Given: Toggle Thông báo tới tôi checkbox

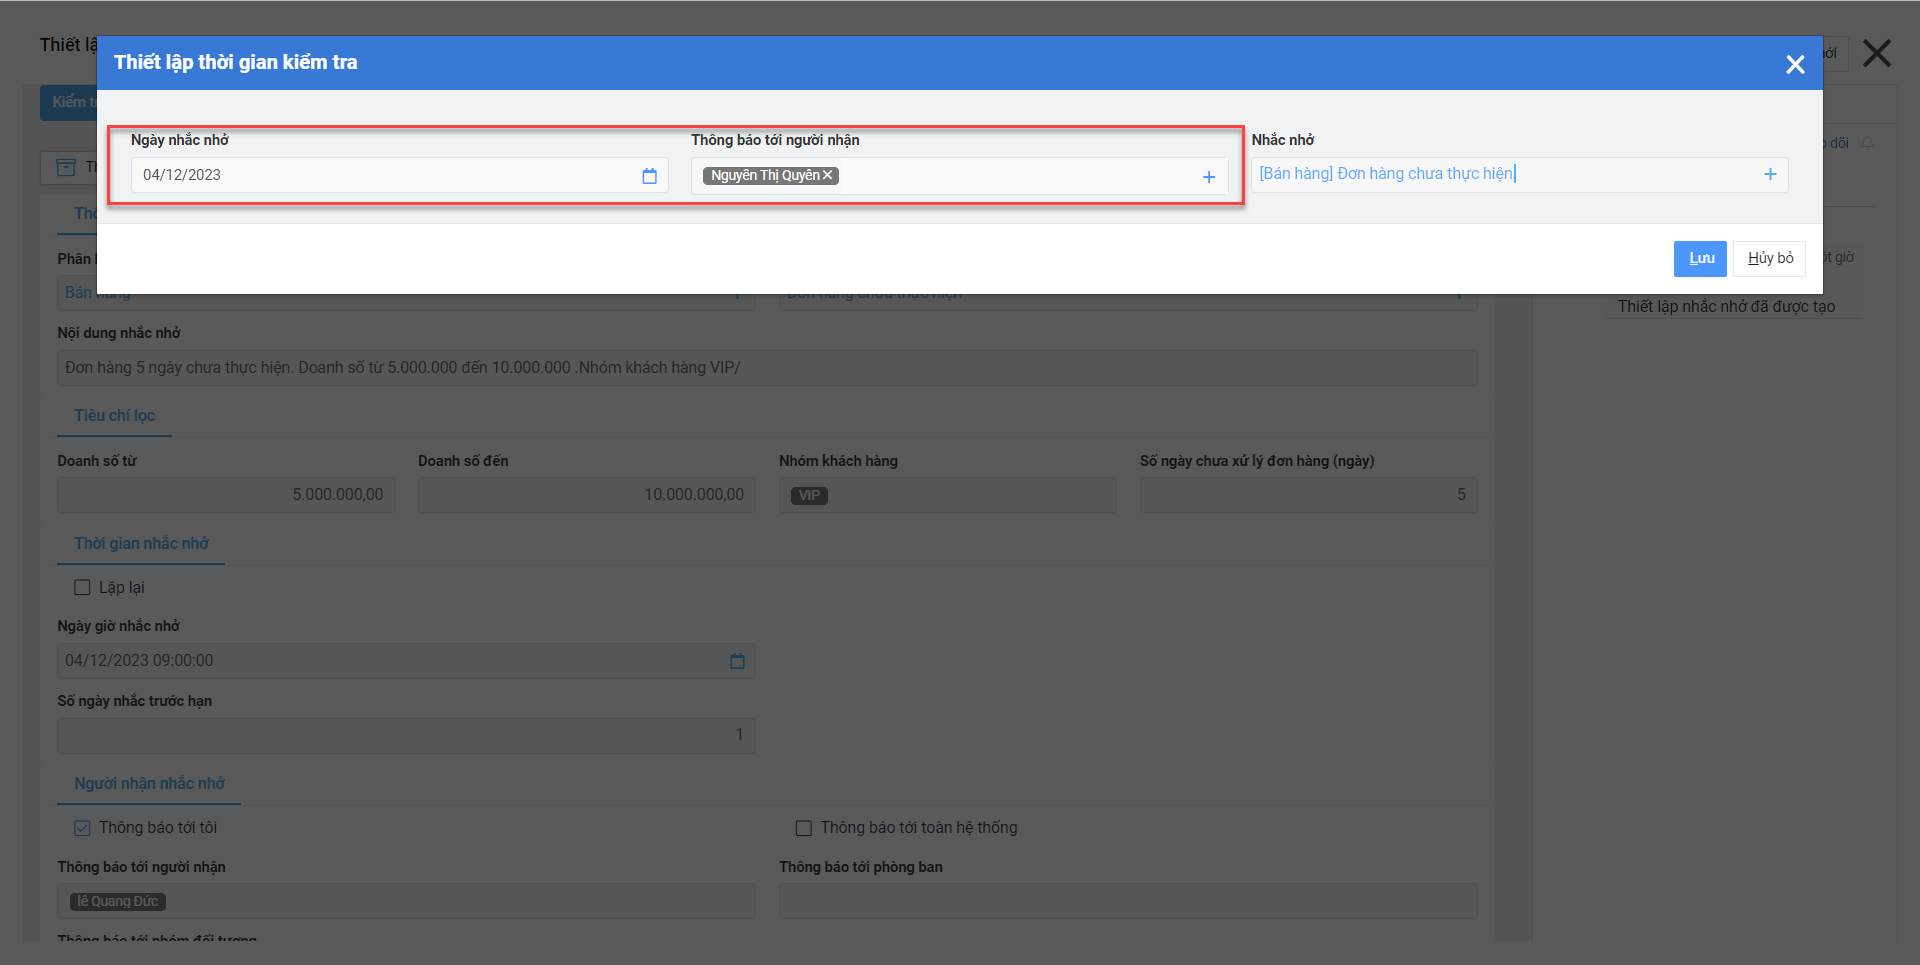Looking at the screenshot, I should point(82,828).
